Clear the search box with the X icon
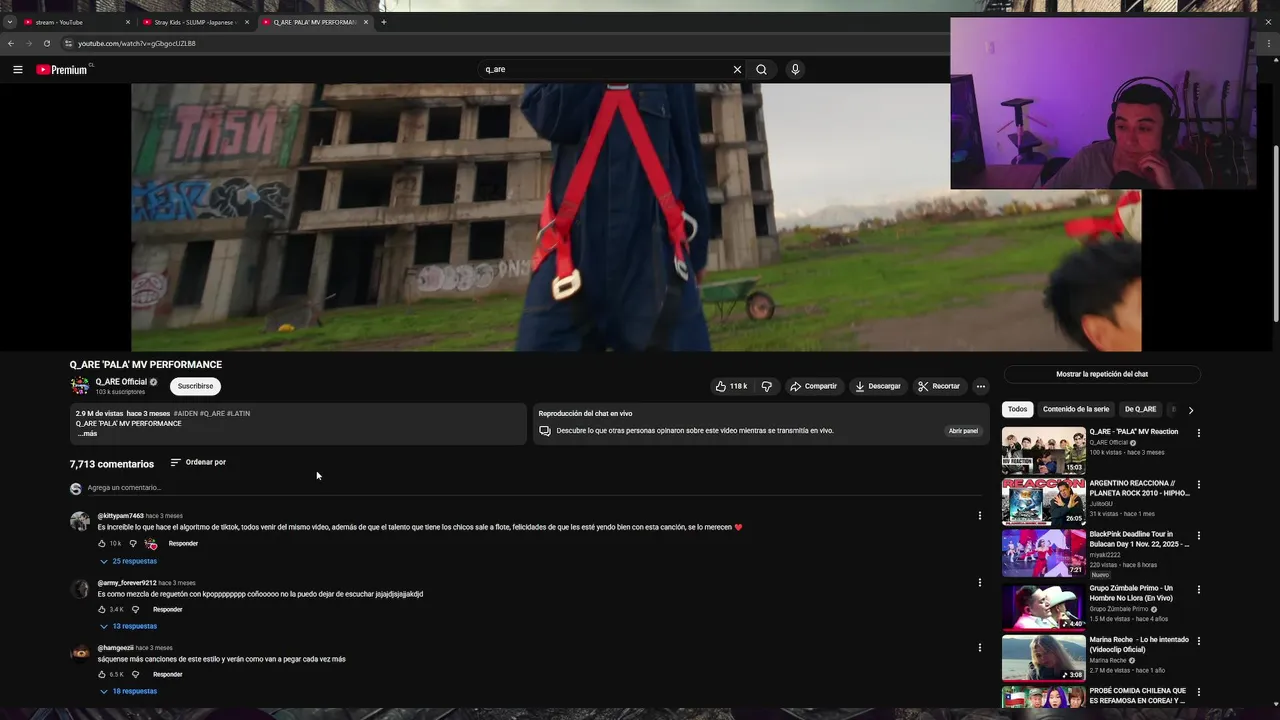This screenshot has width=1280, height=720. 737,69
